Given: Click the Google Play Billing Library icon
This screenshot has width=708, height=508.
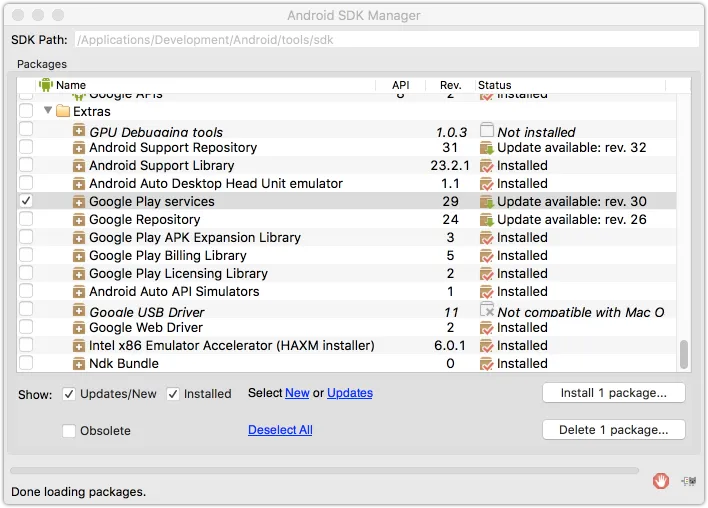Looking at the screenshot, I should coord(79,256).
